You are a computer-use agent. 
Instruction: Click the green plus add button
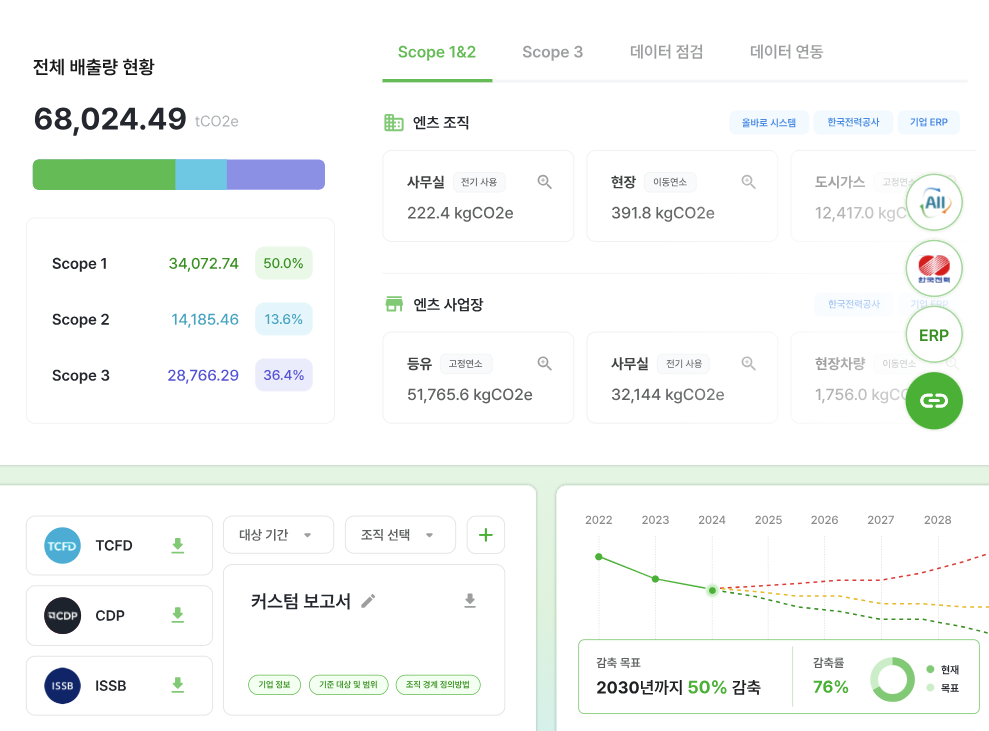(486, 535)
